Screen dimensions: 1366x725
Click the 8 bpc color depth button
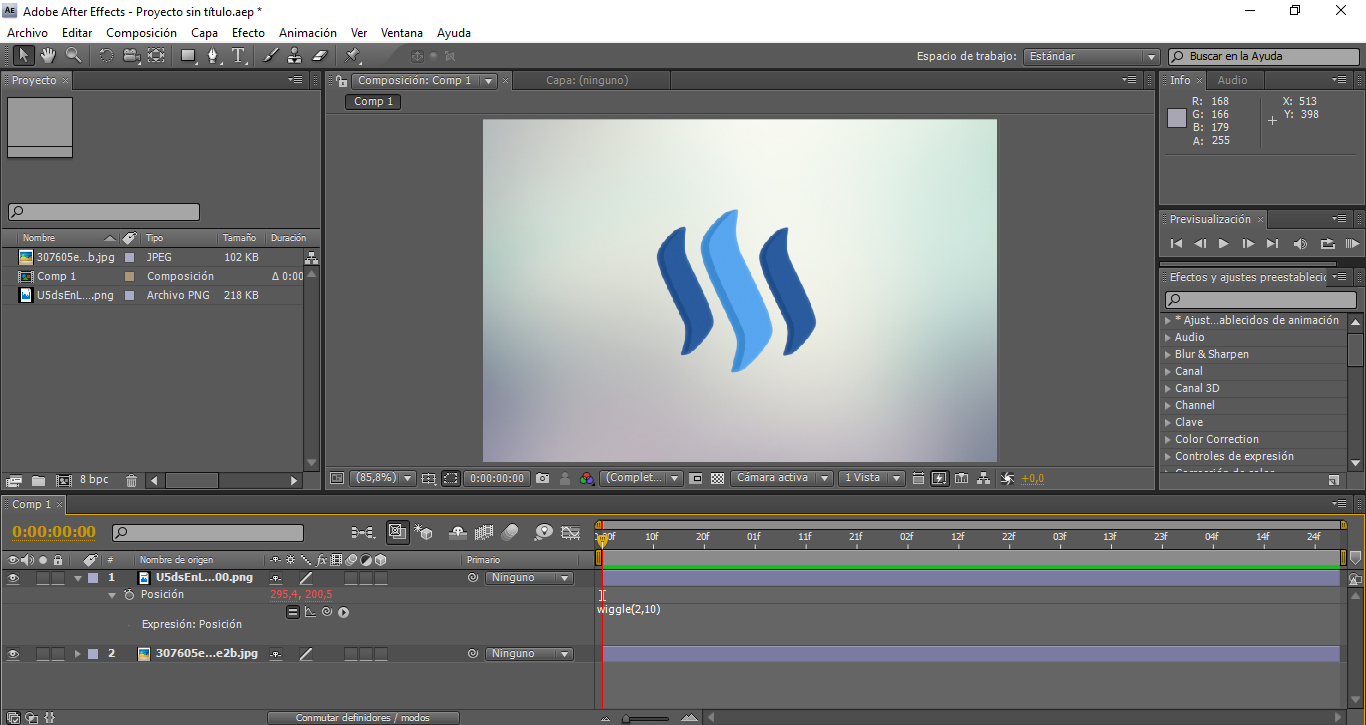(94, 480)
